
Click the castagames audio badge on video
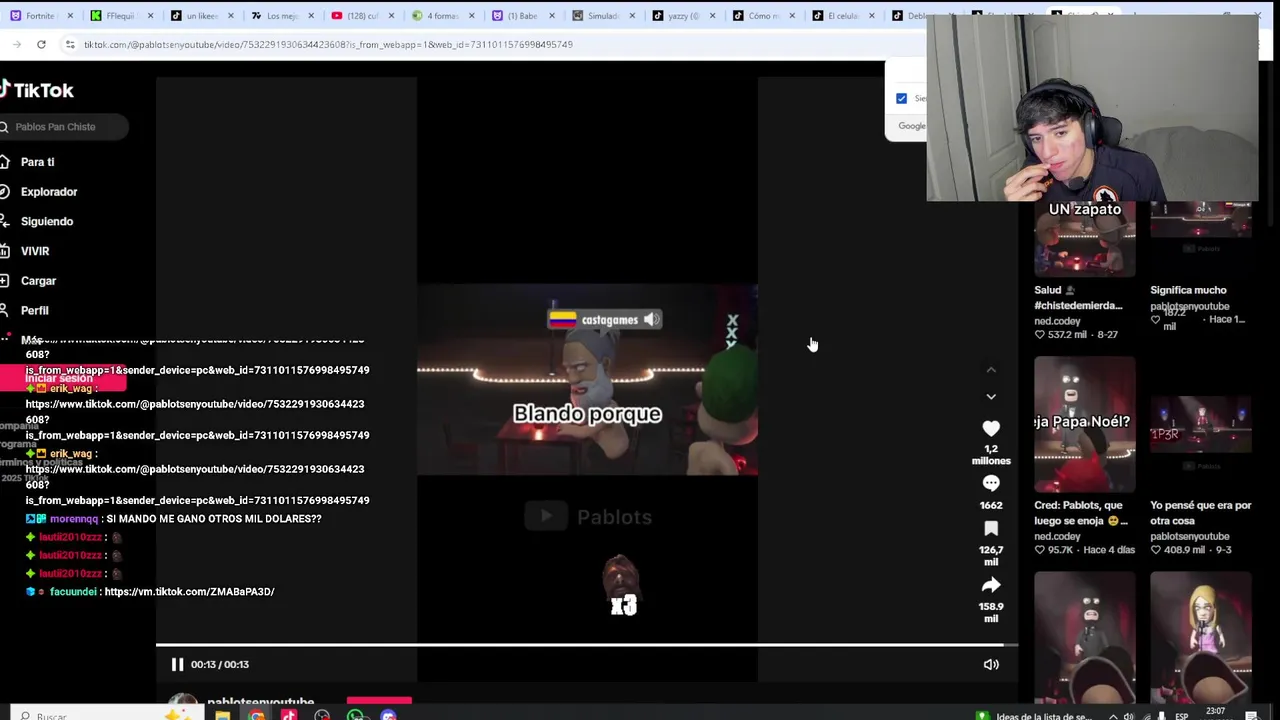point(604,319)
